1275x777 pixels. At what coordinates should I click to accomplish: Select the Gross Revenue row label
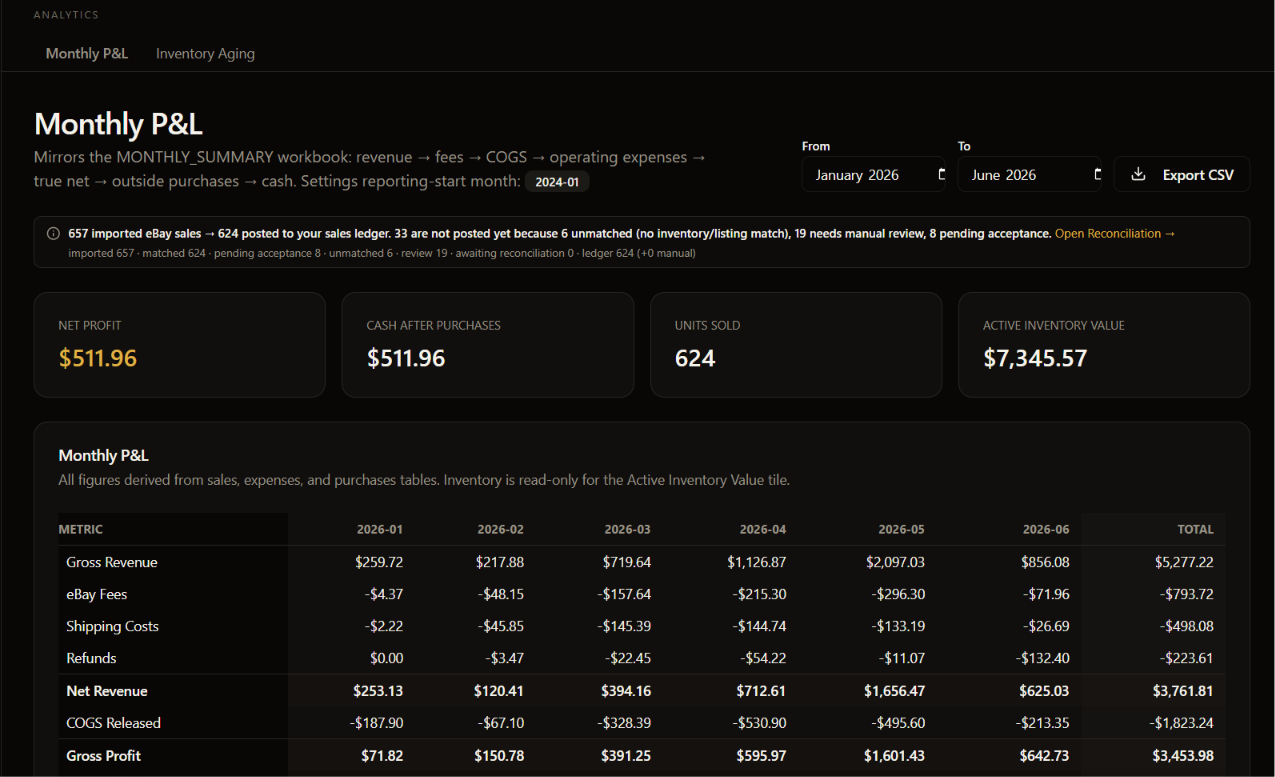[x=112, y=562]
